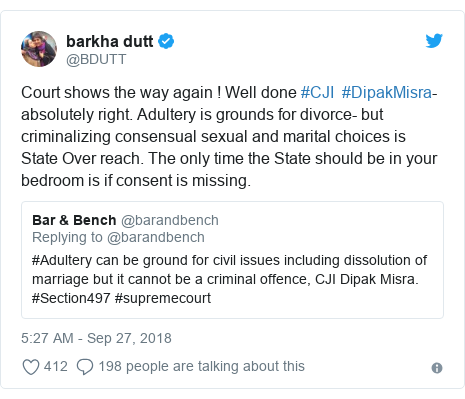Open the #CJI hashtag link
Viewport: 465px width, 399px height.
317,92
